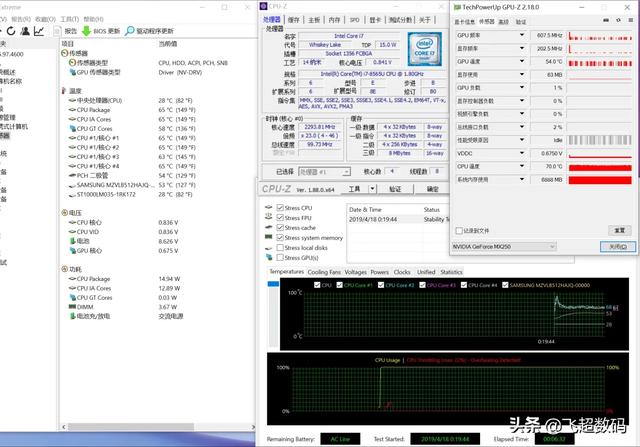Enable the Stress local disks checkbox
Screen dimensions: 640x447
(280, 248)
